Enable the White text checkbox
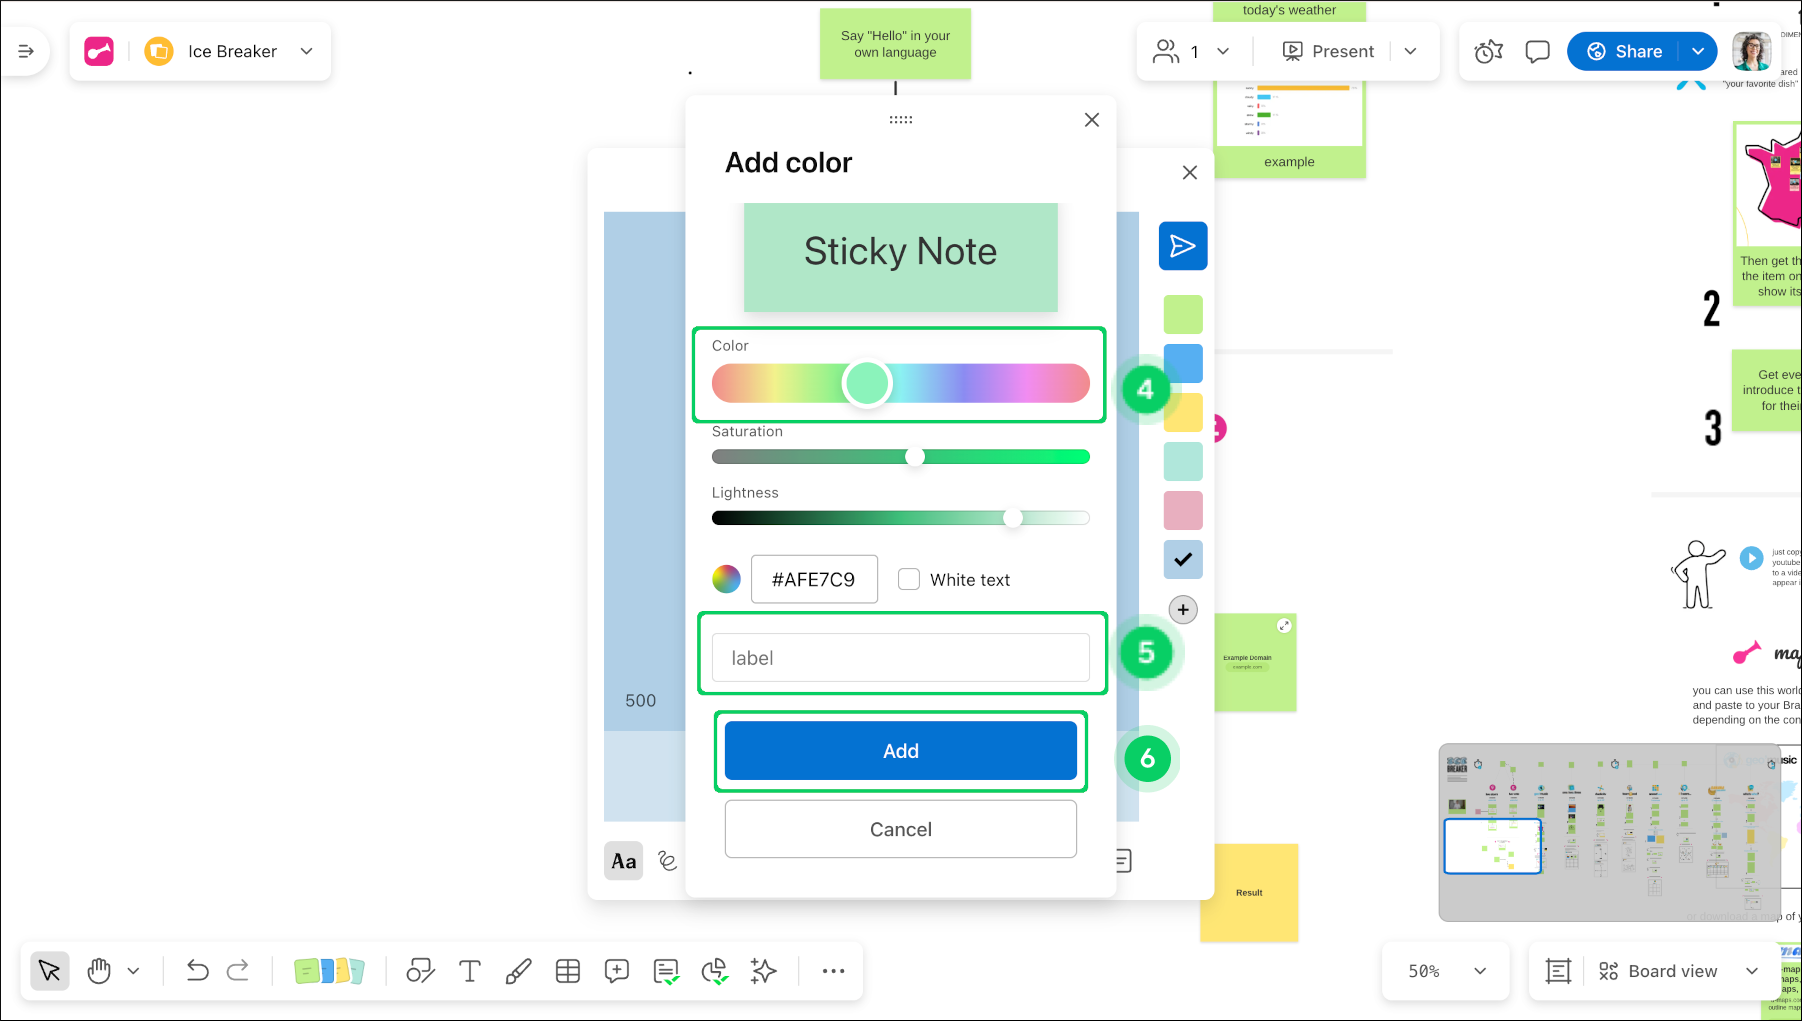 909,580
